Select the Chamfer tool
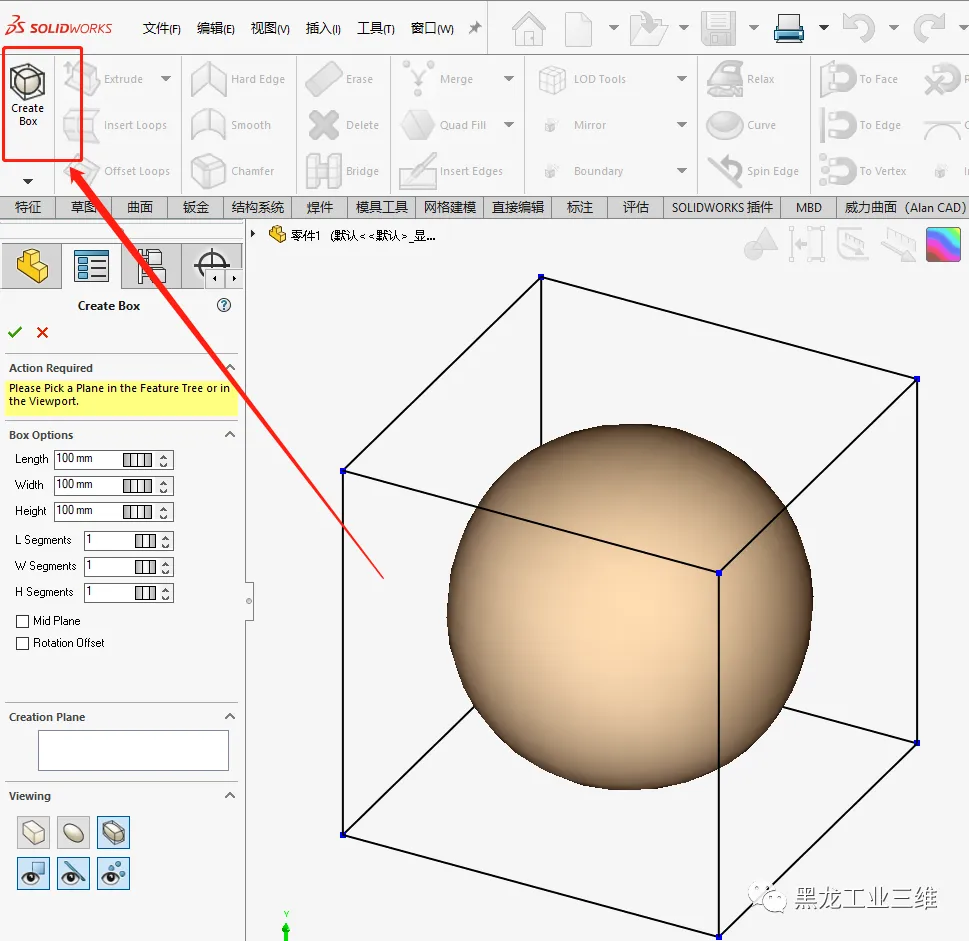969x941 pixels. coord(232,171)
